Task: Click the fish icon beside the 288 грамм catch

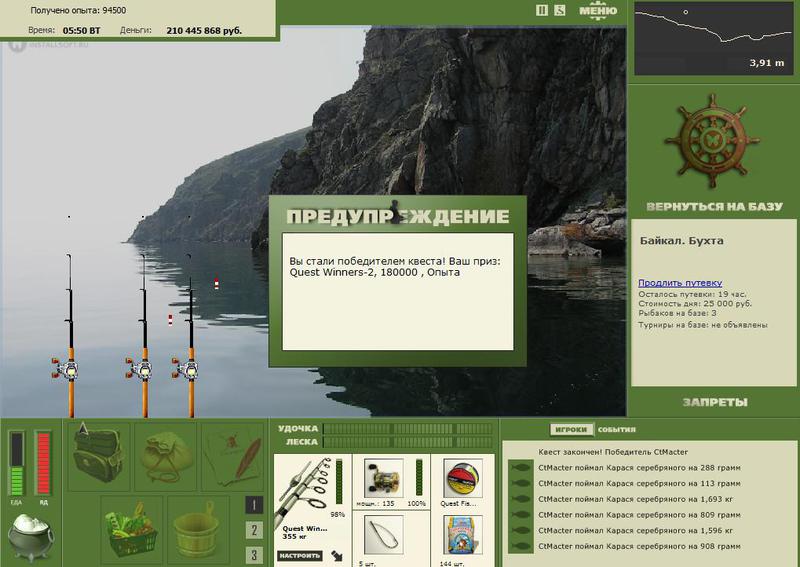Action: [x=520, y=467]
